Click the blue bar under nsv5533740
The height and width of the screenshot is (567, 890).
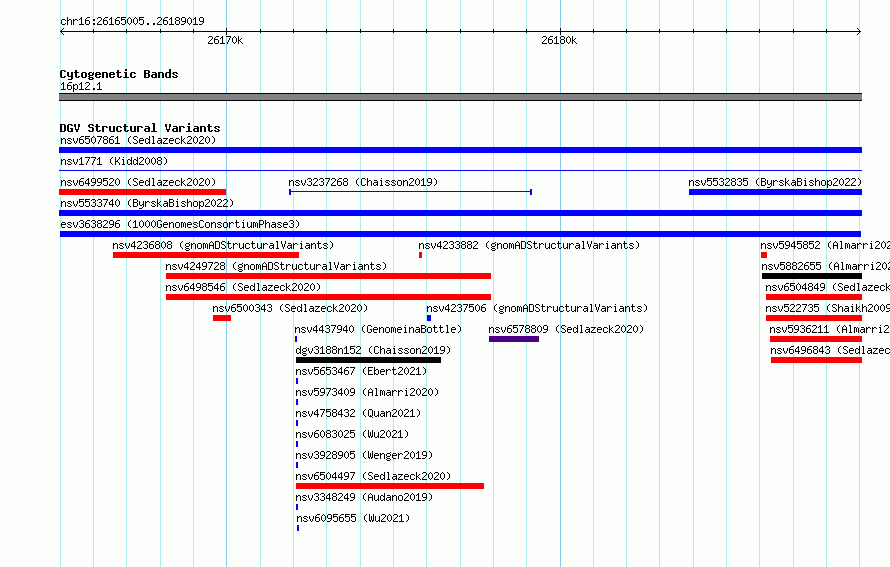coord(460,213)
